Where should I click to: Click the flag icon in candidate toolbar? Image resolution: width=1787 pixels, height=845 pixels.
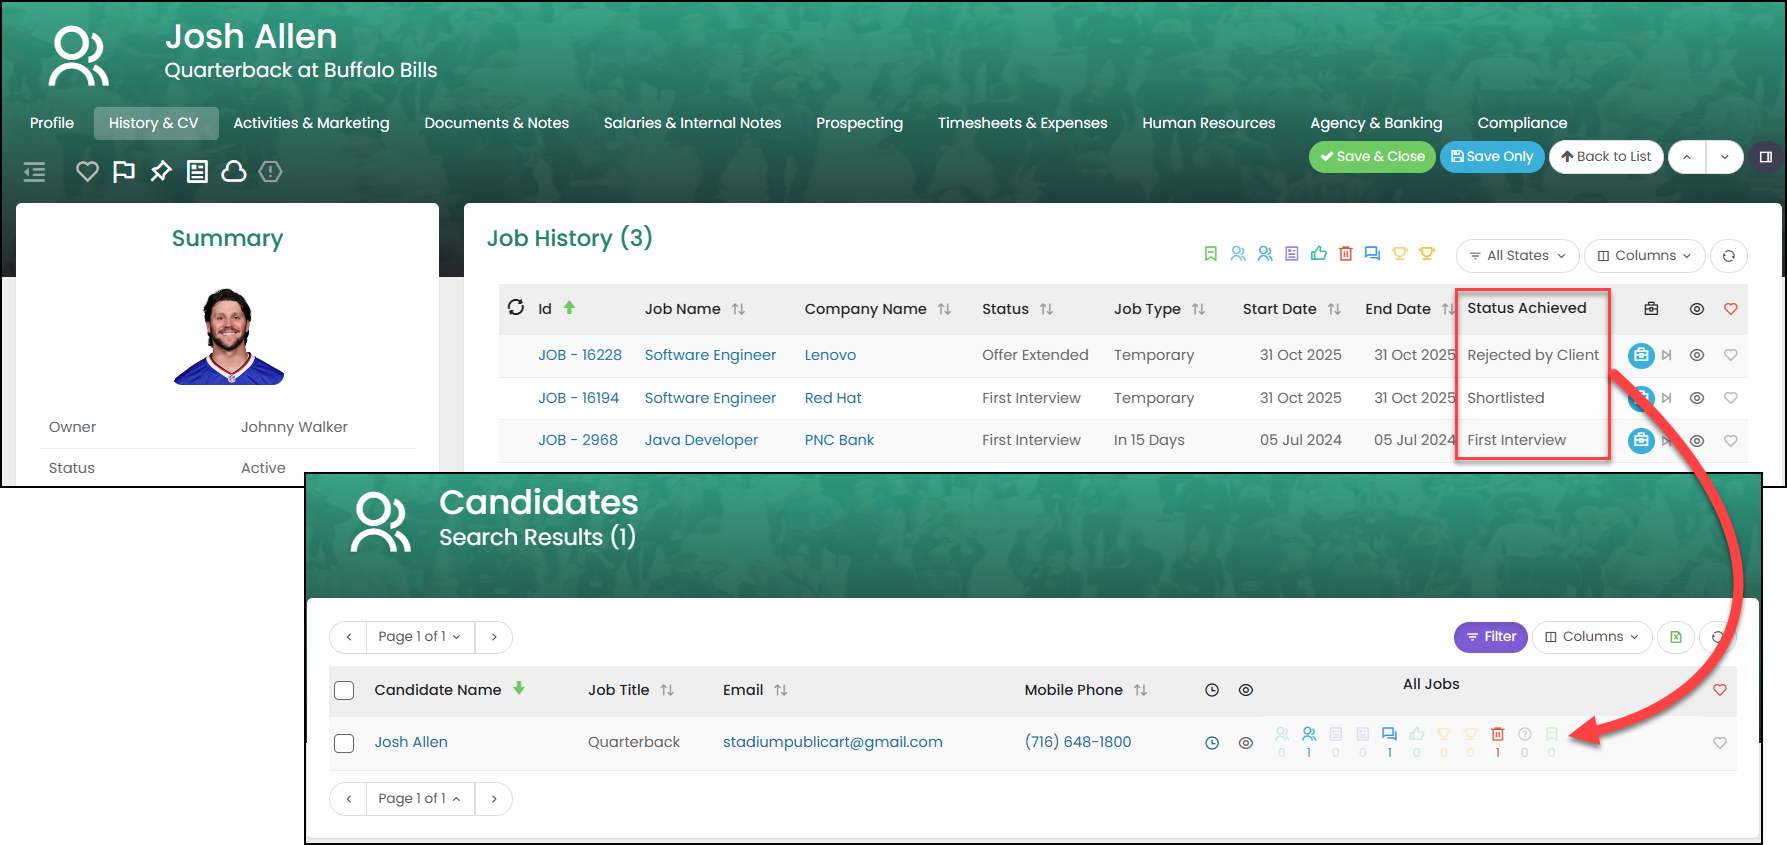124,172
